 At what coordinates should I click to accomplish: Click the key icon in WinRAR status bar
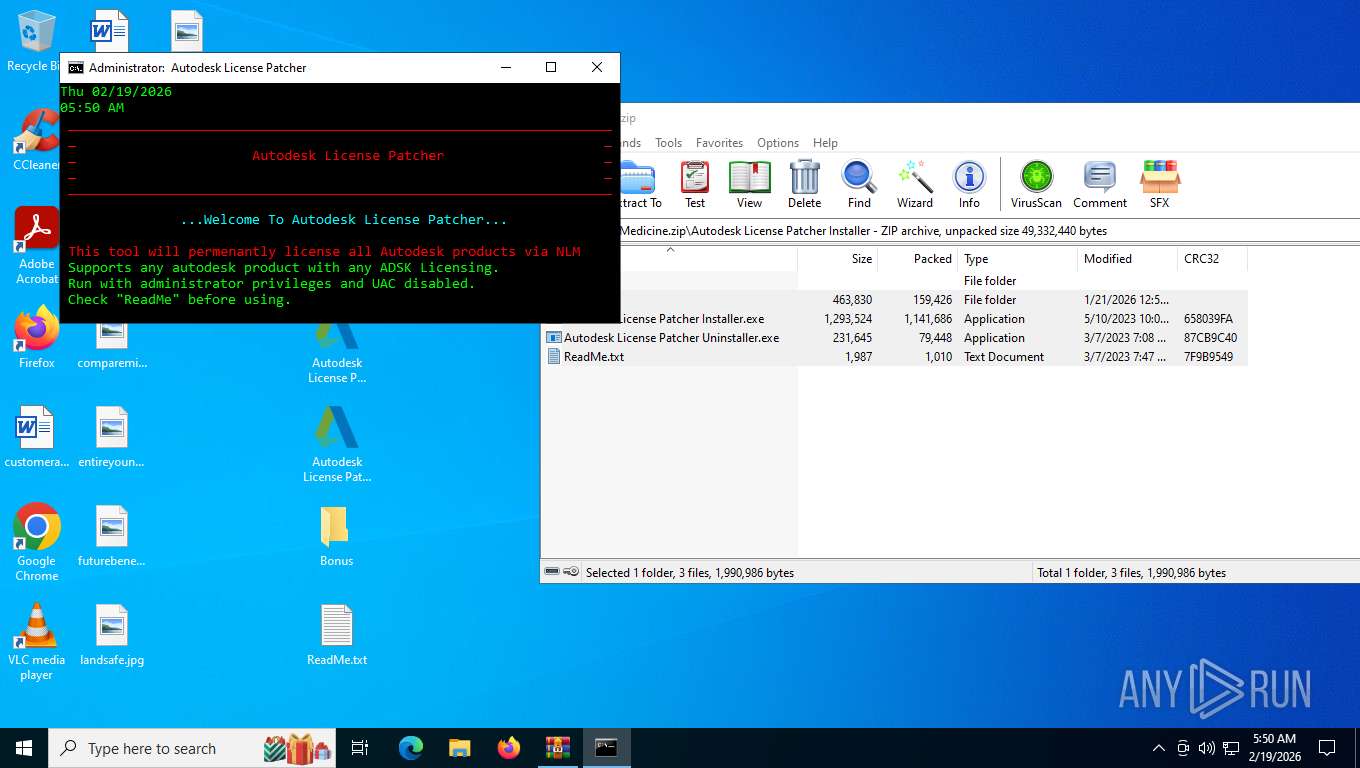point(571,572)
